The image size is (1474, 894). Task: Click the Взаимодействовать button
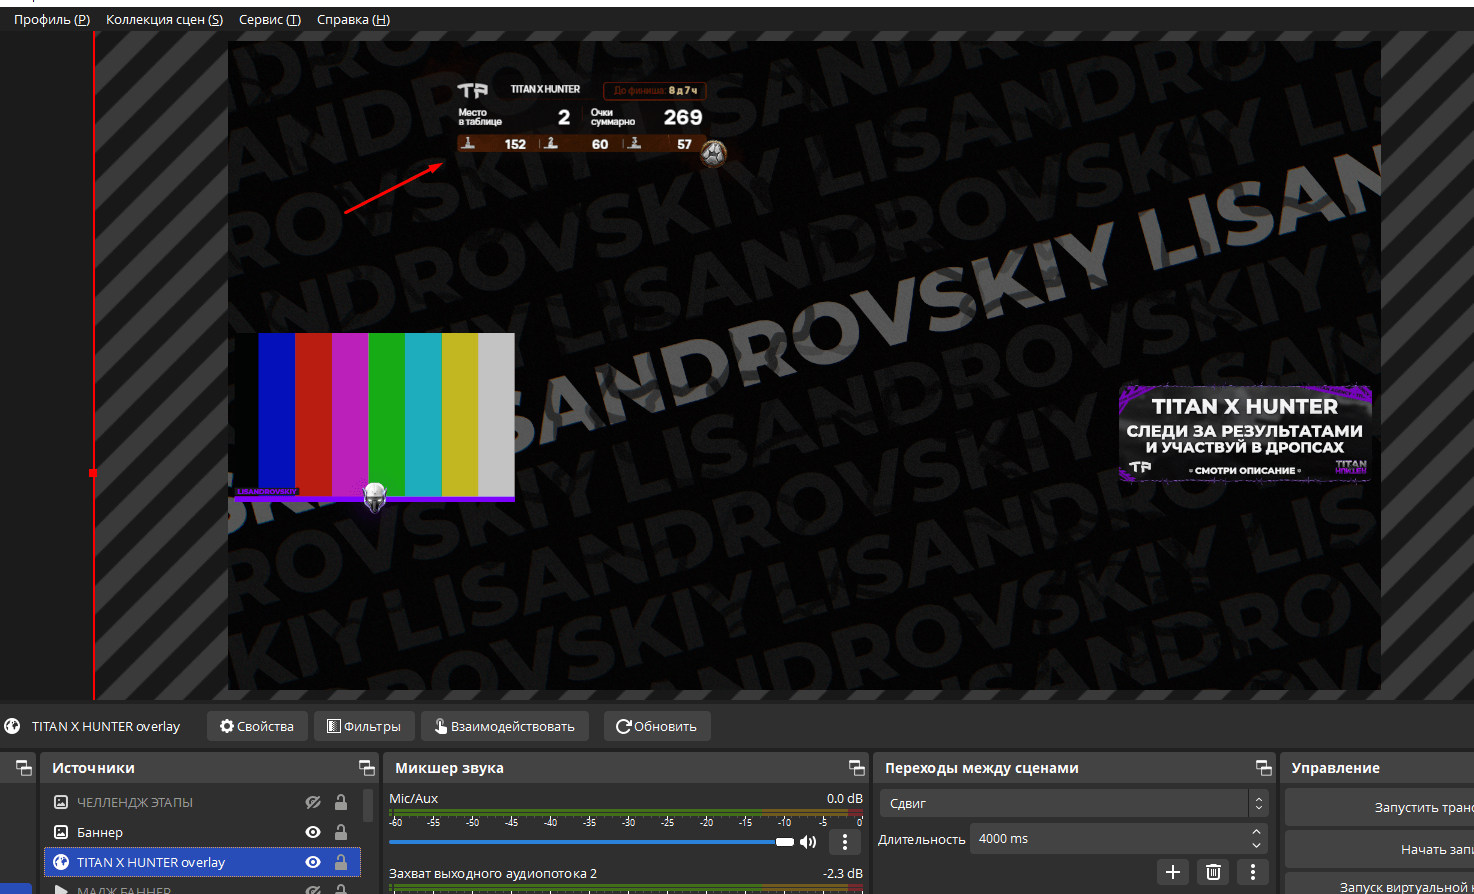coord(505,726)
